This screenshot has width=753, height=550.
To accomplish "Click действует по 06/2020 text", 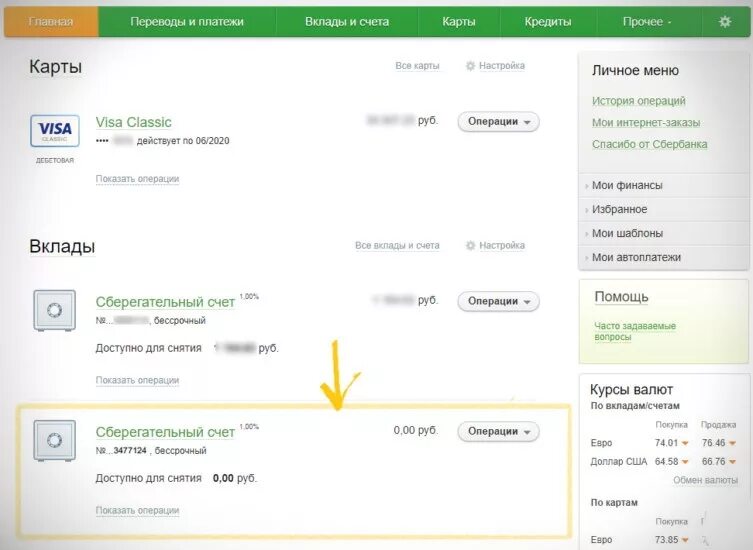I will coord(183,141).
